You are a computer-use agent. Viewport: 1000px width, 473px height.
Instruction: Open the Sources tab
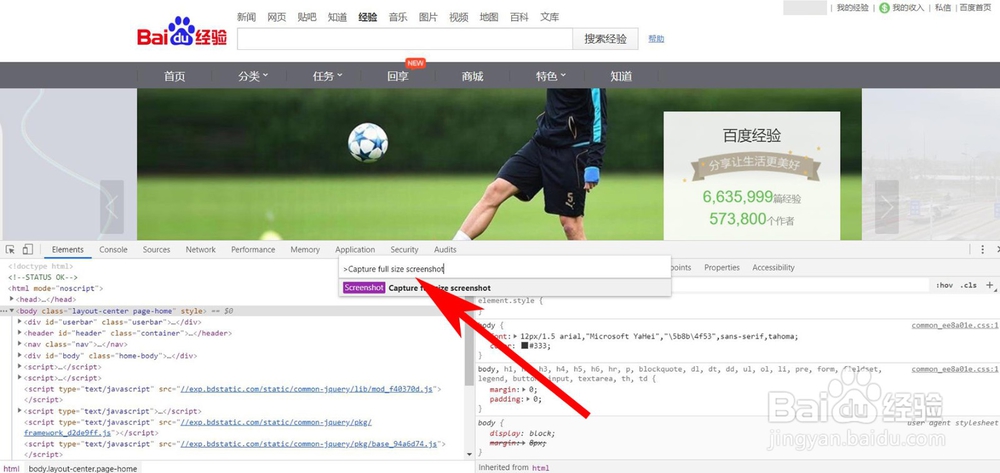point(156,249)
